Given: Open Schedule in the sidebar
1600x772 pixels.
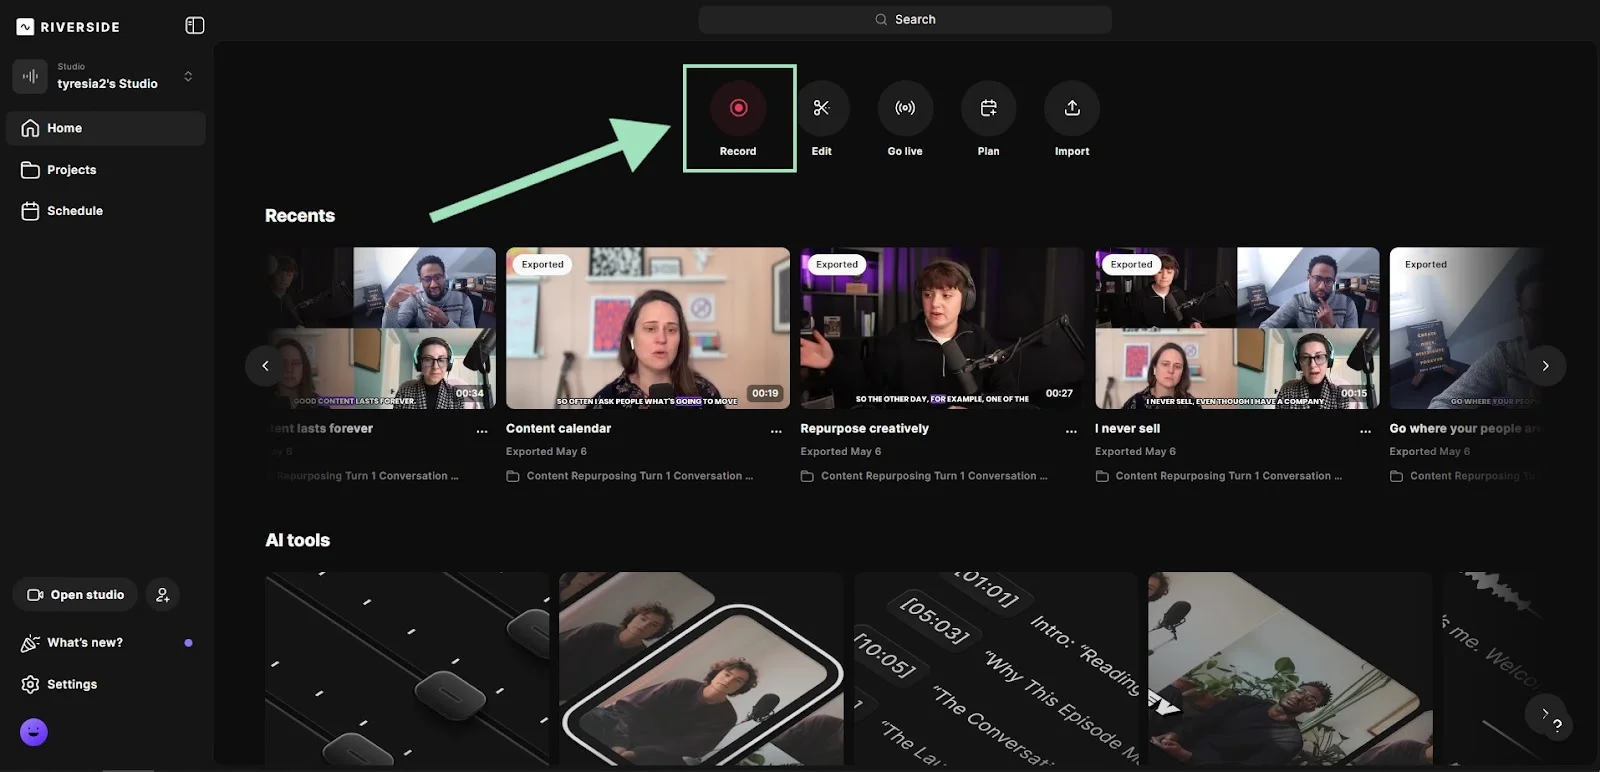Looking at the screenshot, I should point(74,211).
